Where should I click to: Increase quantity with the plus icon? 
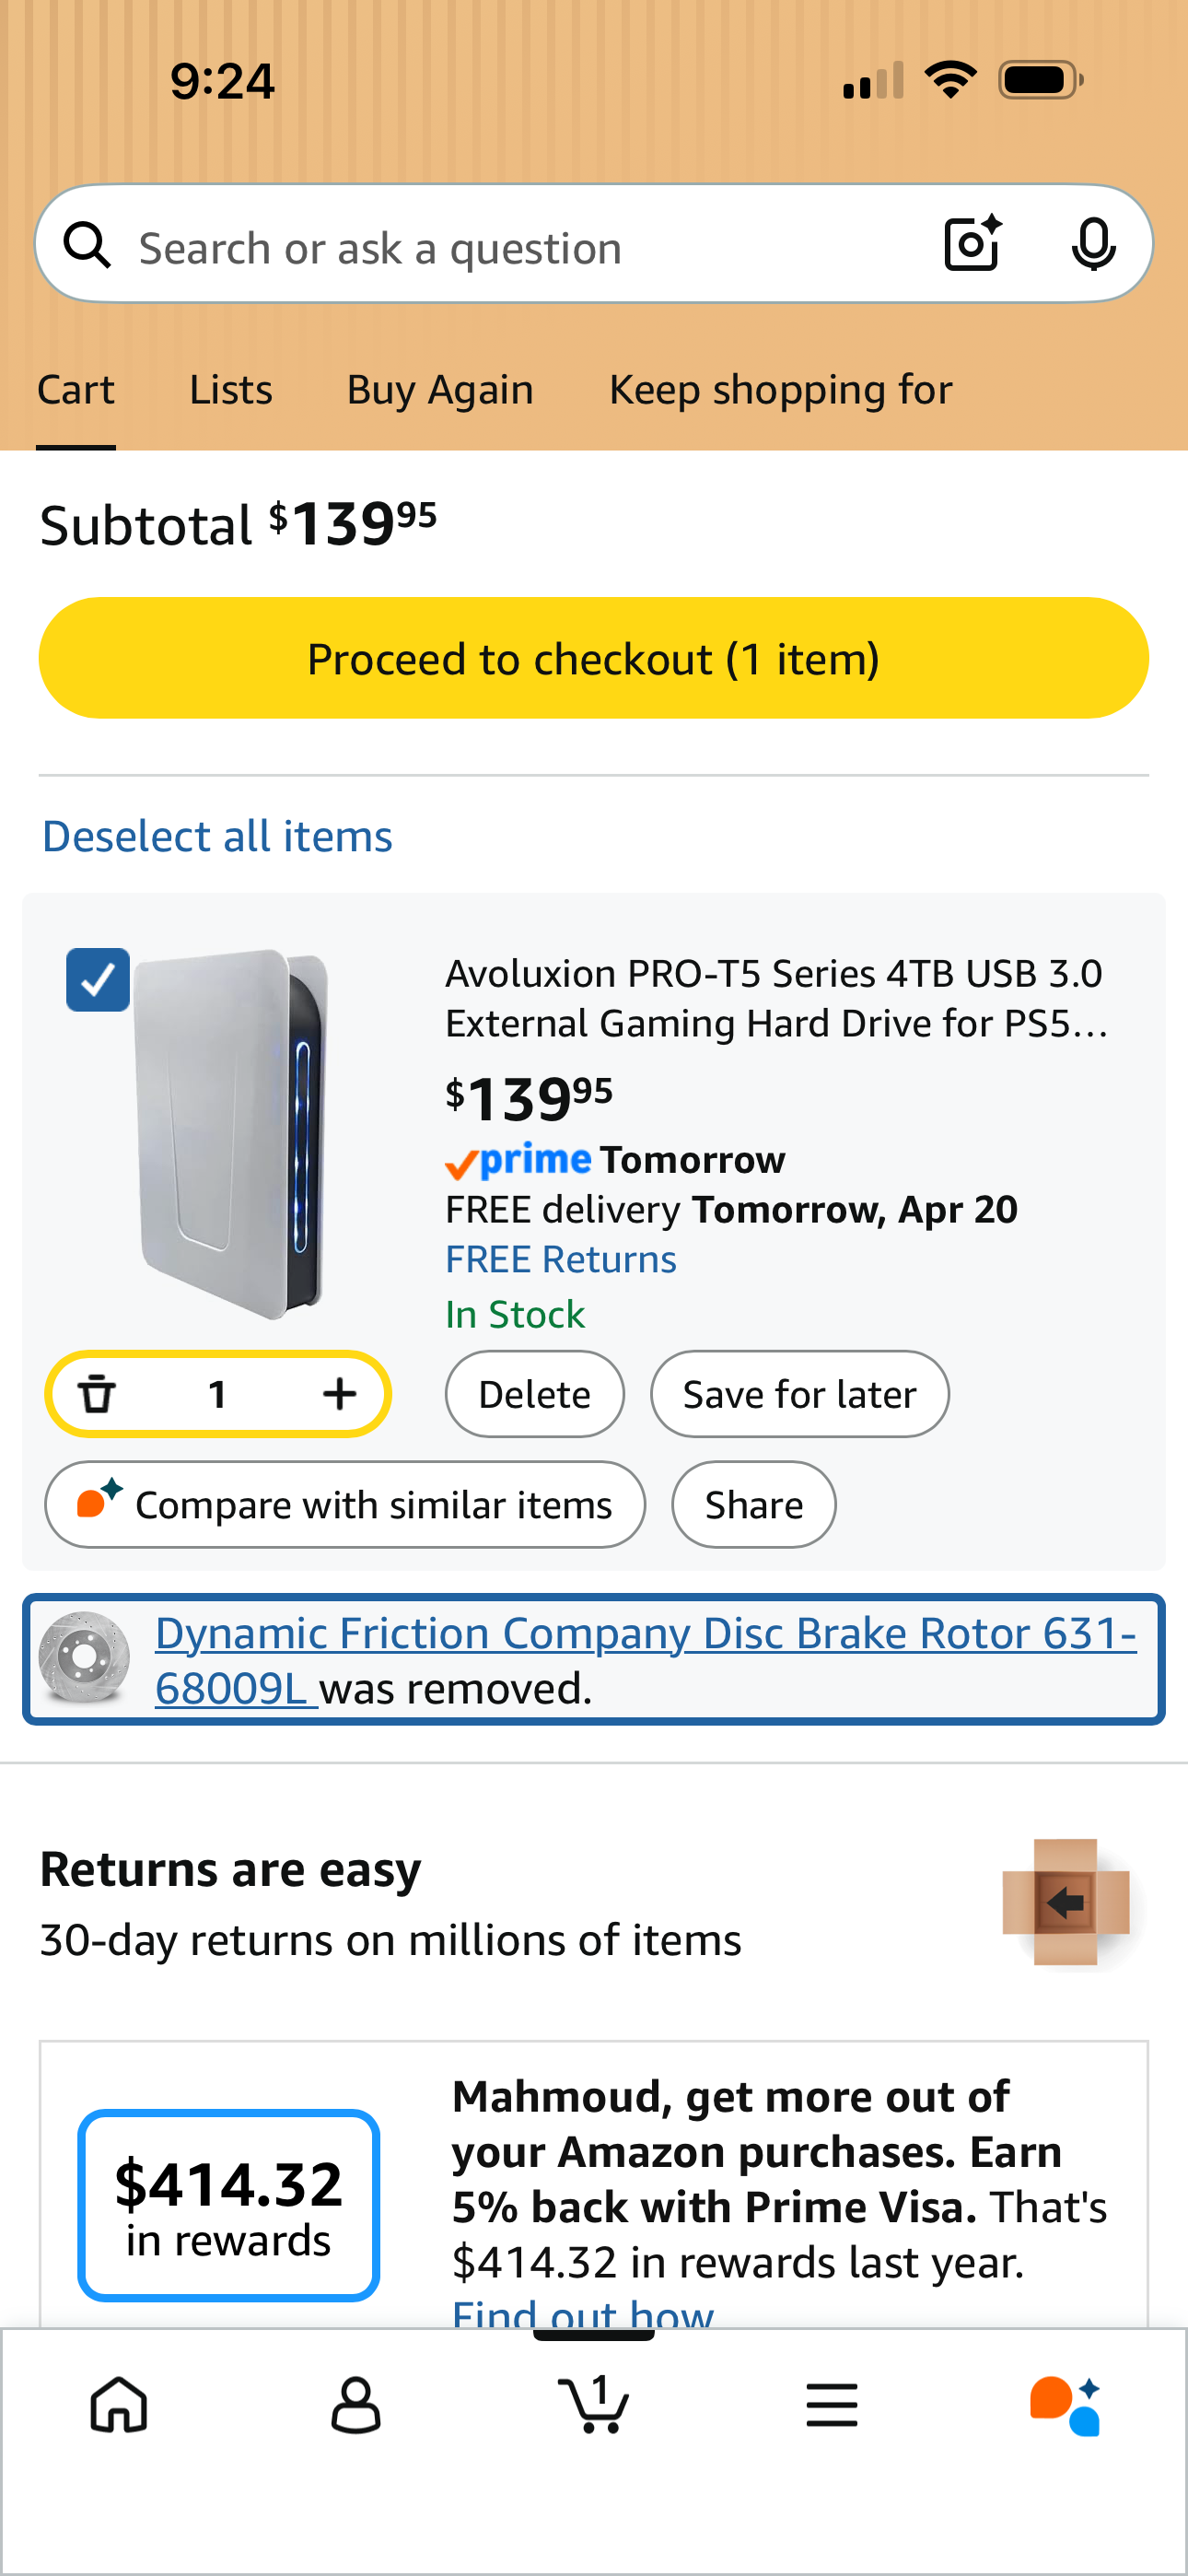[x=340, y=1393]
